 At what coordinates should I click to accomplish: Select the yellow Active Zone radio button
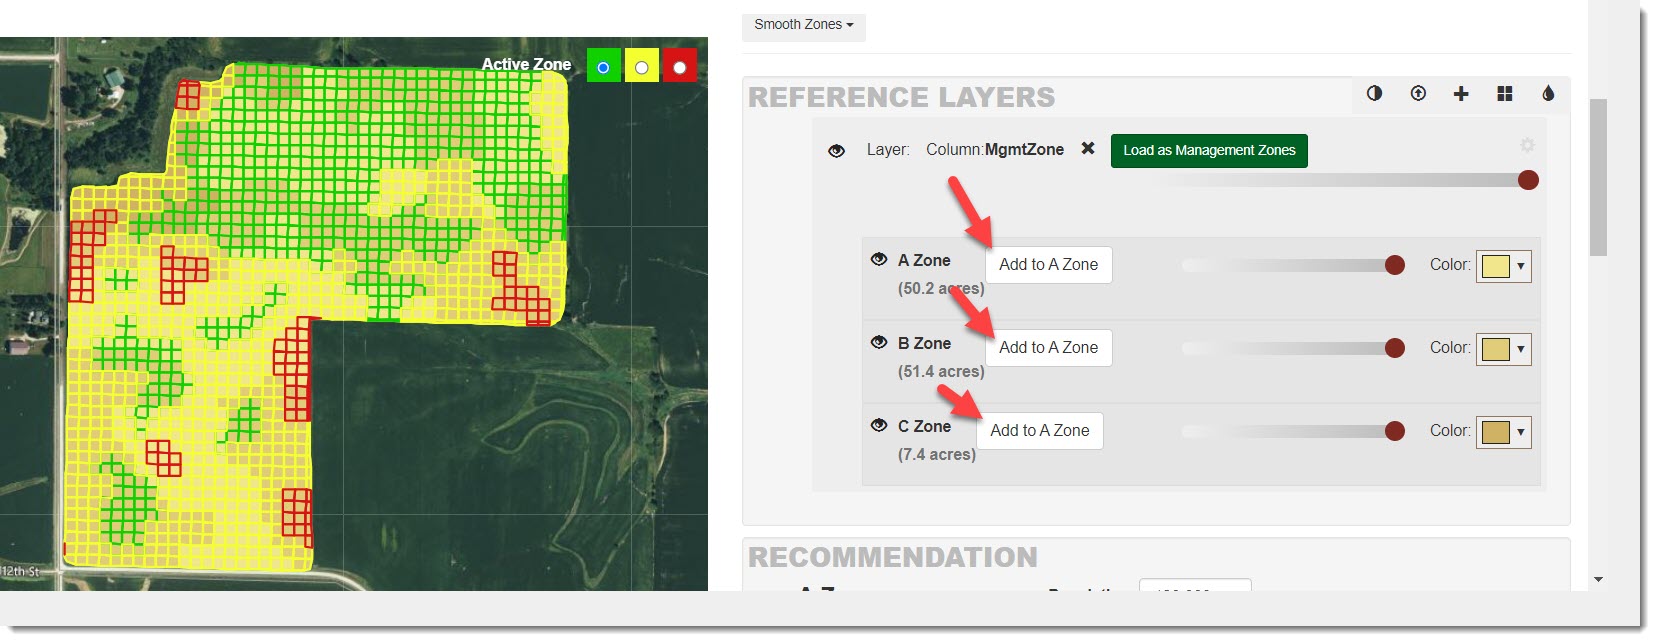642,67
